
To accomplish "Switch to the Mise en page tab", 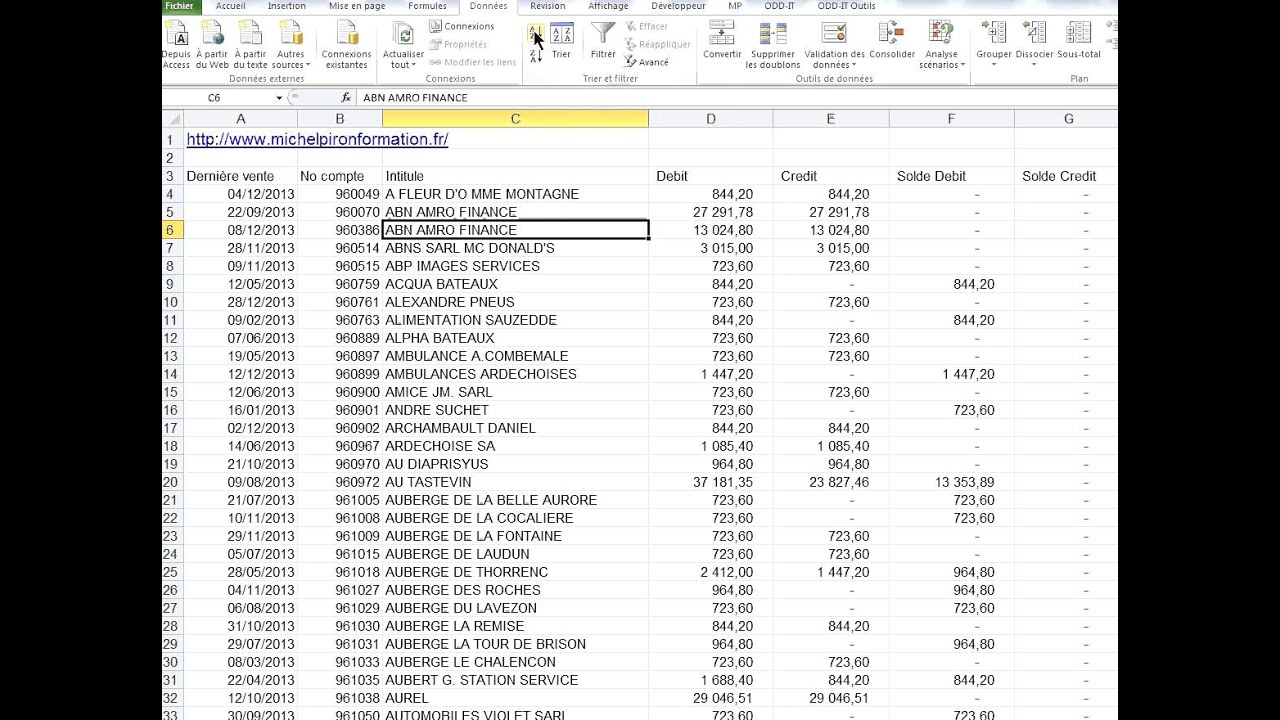I will pos(357,6).
